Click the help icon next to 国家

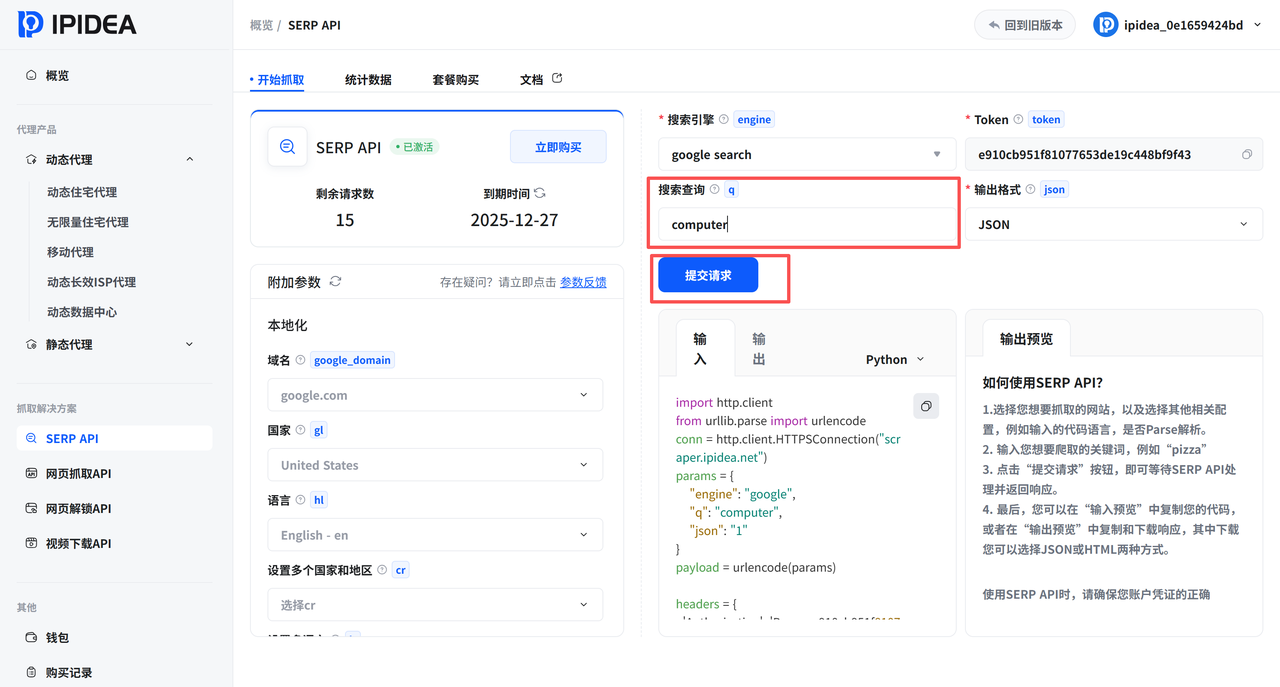coord(300,430)
